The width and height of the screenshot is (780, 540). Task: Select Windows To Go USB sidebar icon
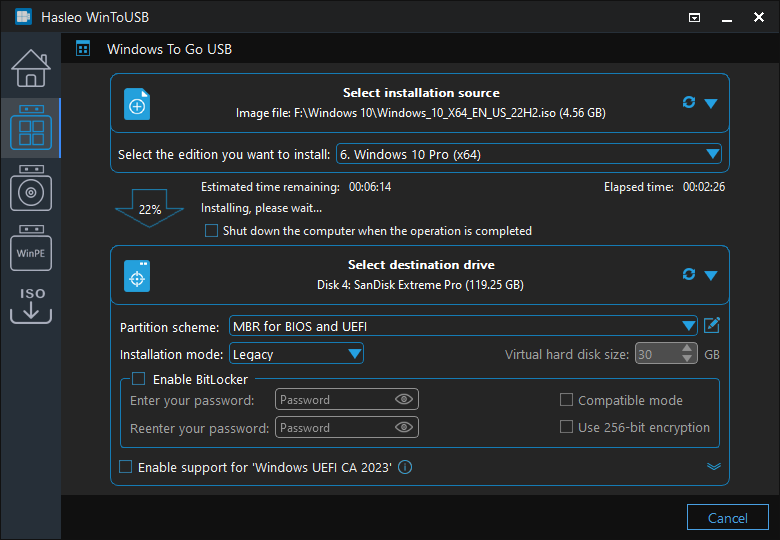point(31,128)
